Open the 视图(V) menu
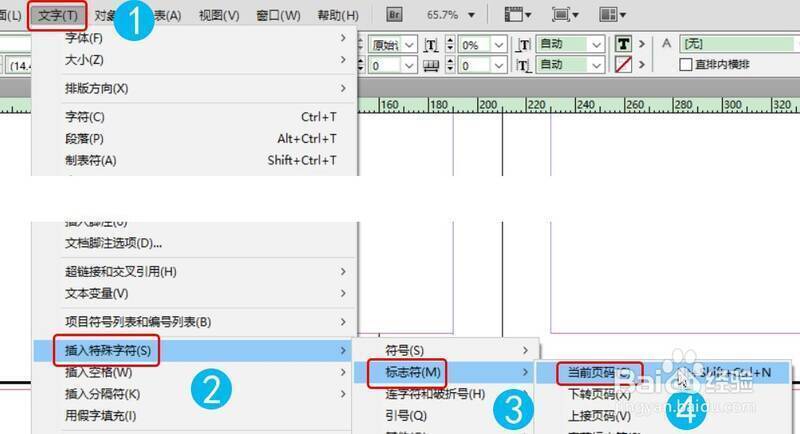 click(219, 15)
